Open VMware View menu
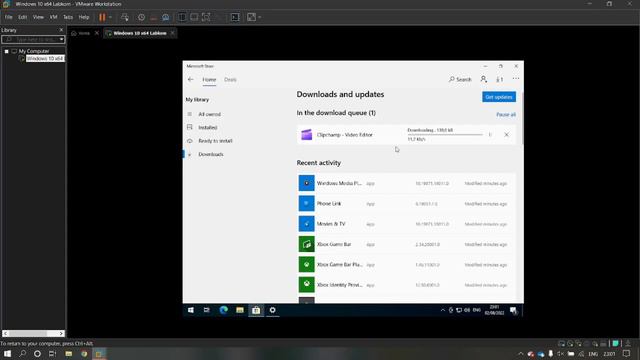 pos(38,17)
